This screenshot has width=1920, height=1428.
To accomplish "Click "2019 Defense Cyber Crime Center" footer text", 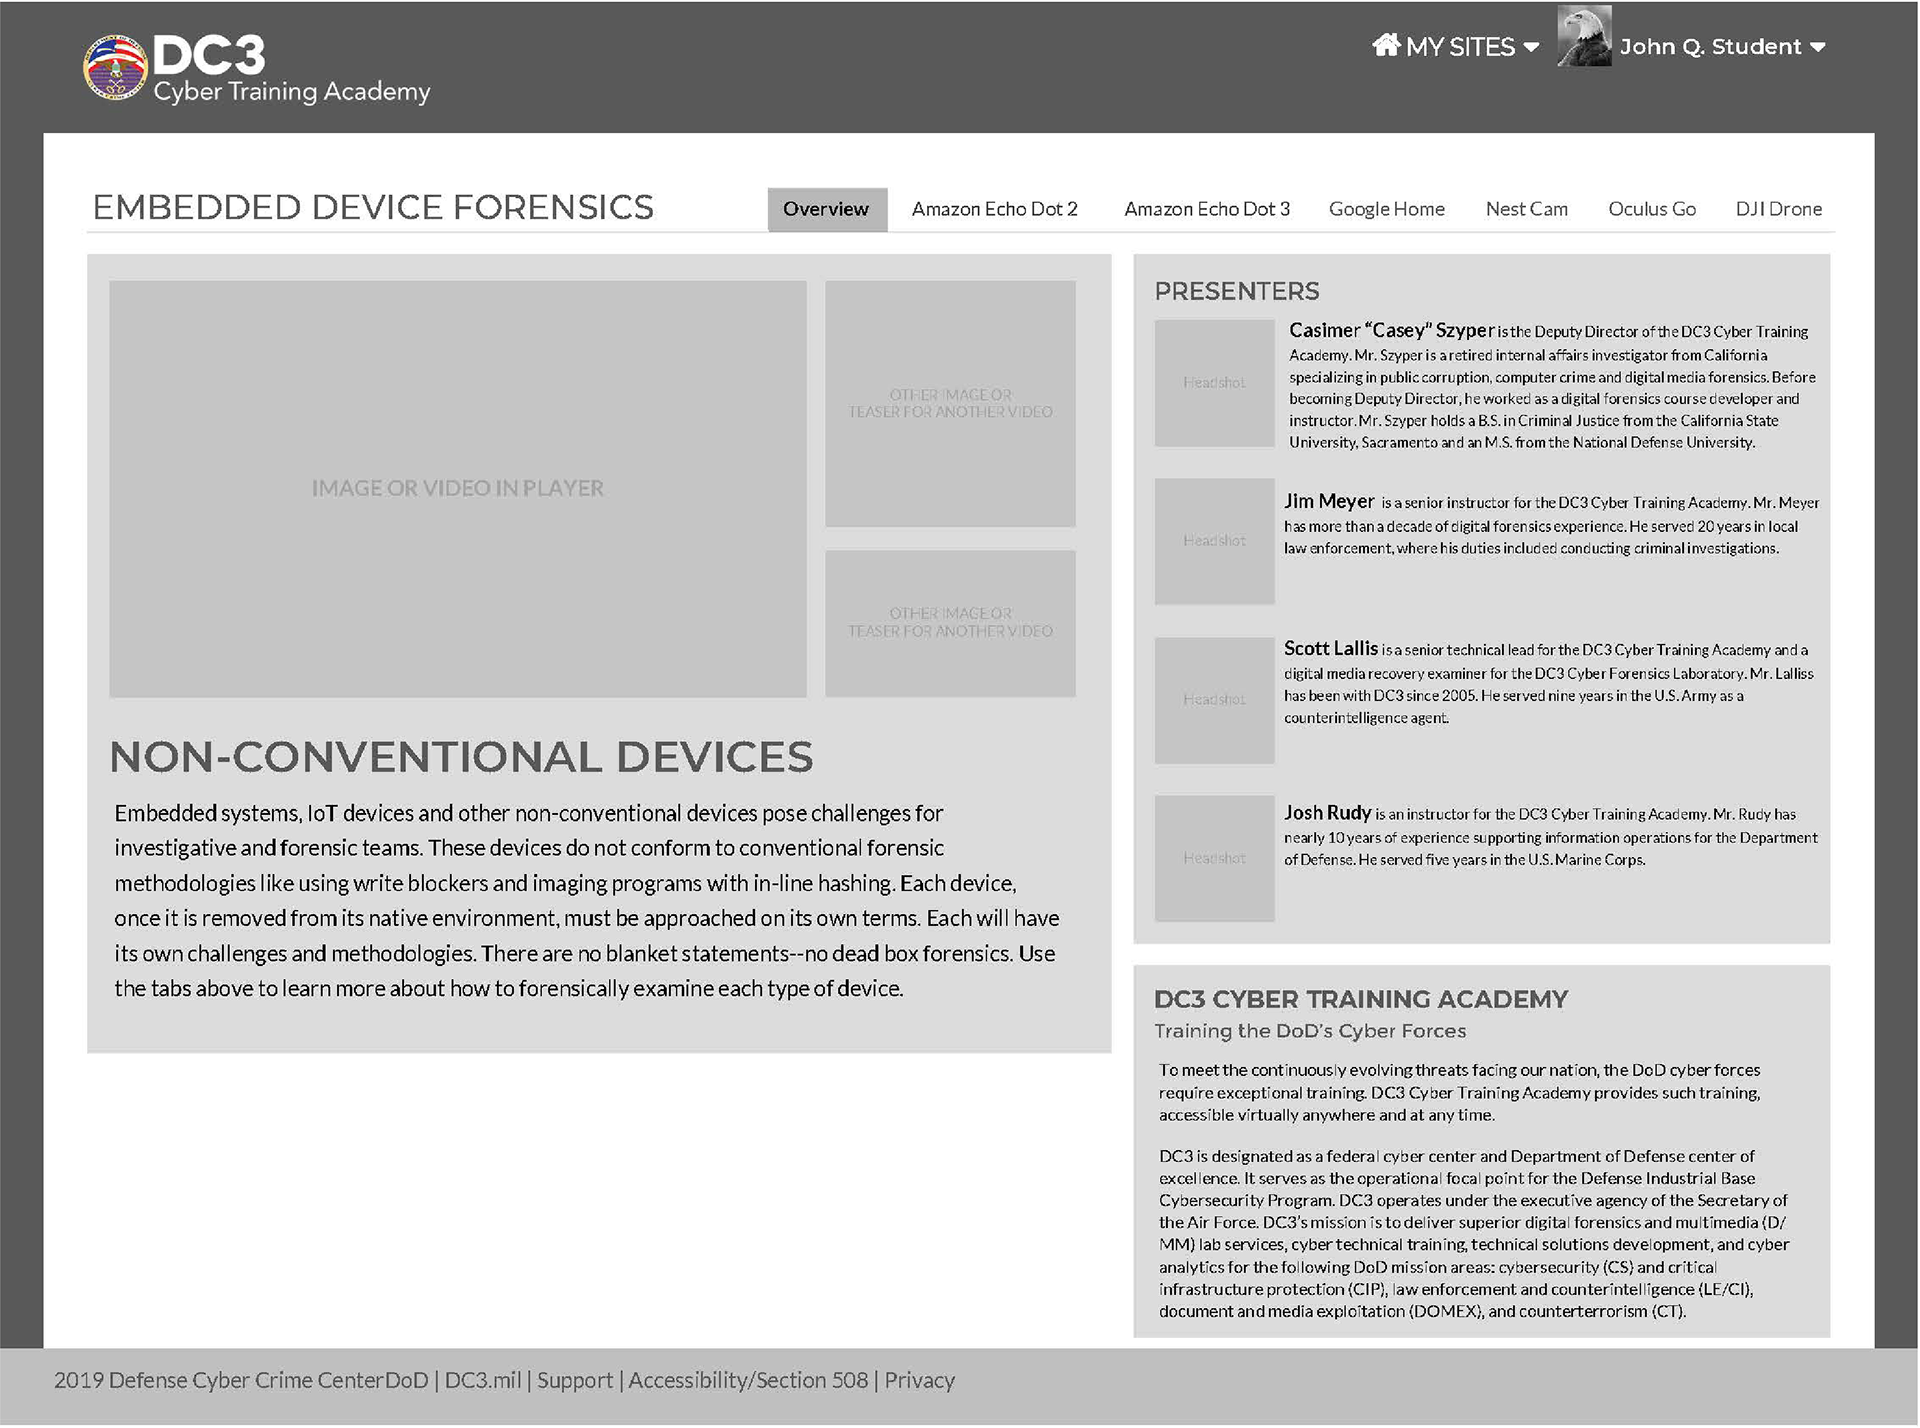I will (x=220, y=1381).
